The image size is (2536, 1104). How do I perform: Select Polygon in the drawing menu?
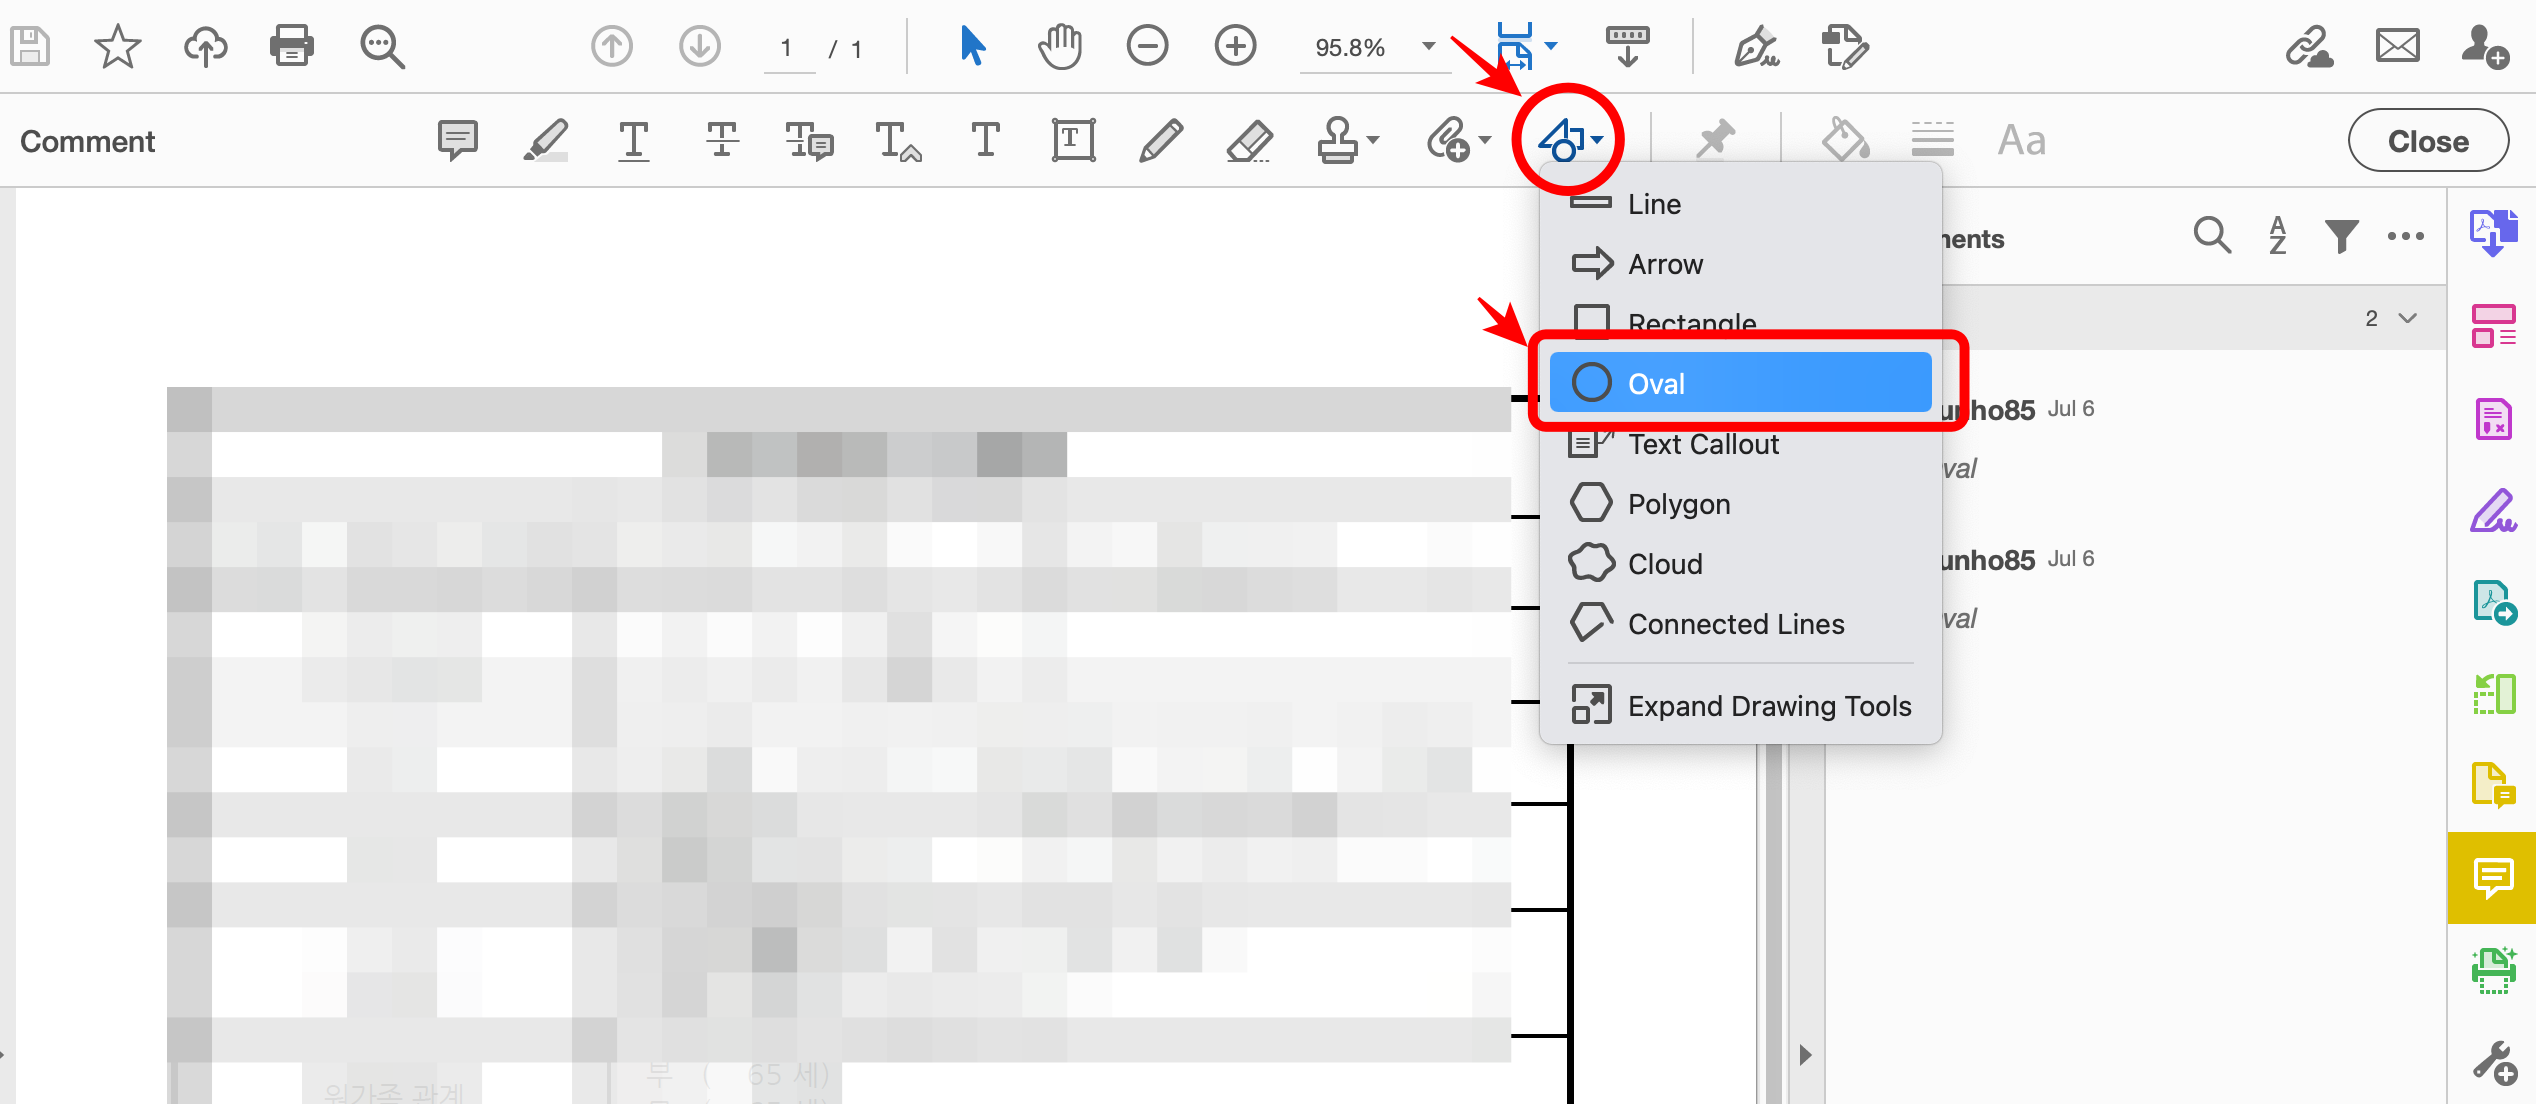pos(1678,503)
